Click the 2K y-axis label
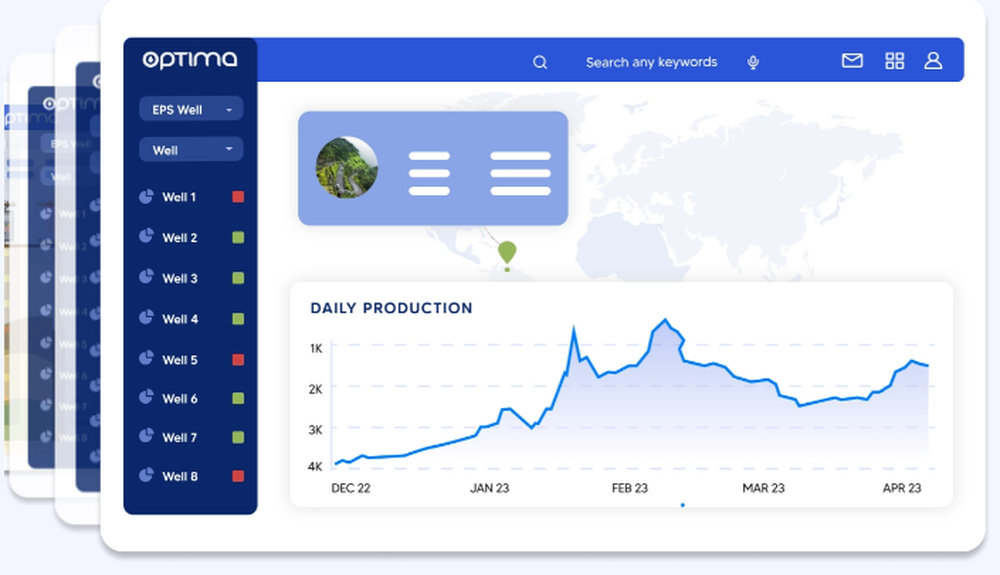Image resolution: width=1000 pixels, height=575 pixels. 316,389
